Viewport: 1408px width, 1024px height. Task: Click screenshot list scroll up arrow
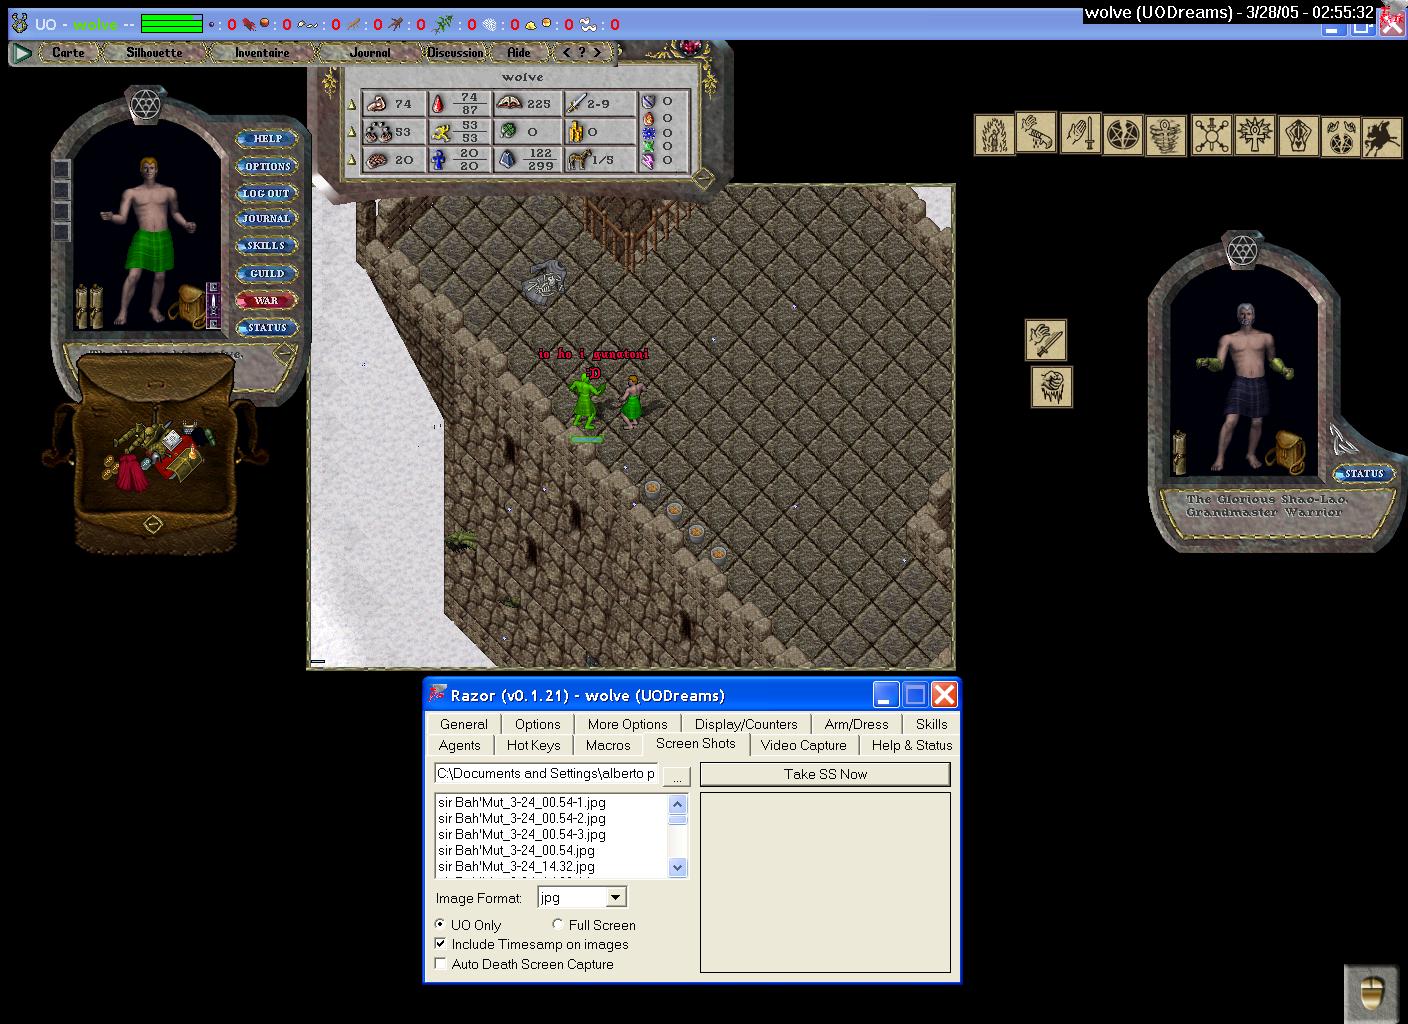[x=677, y=804]
